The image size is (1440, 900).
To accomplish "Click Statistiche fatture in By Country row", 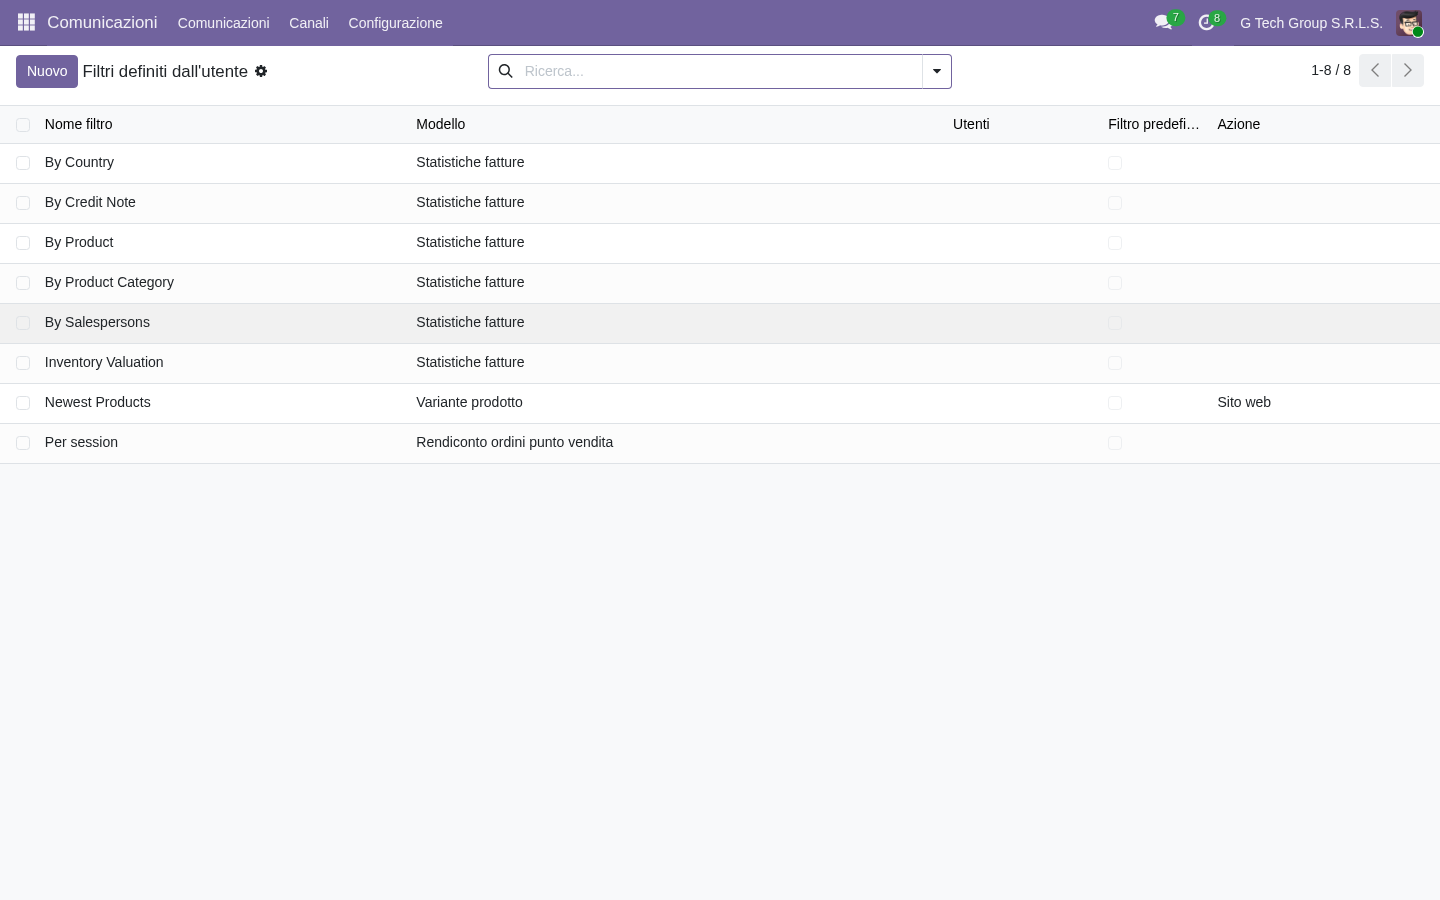I will [x=470, y=162].
